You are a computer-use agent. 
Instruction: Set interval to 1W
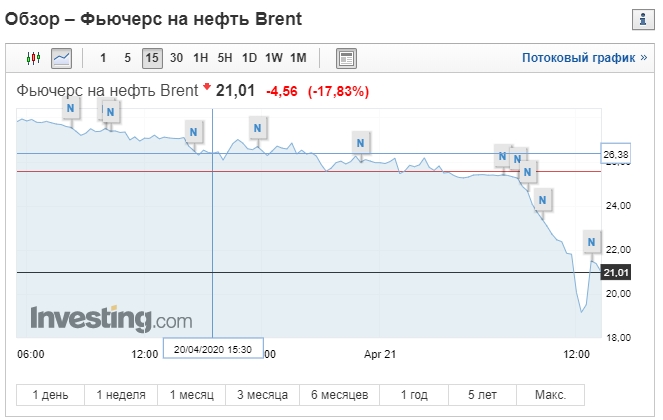click(x=273, y=58)
